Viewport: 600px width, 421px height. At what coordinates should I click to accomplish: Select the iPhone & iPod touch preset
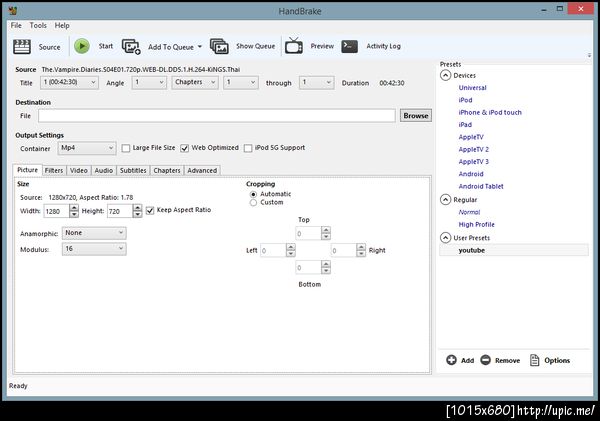[490, 112]
